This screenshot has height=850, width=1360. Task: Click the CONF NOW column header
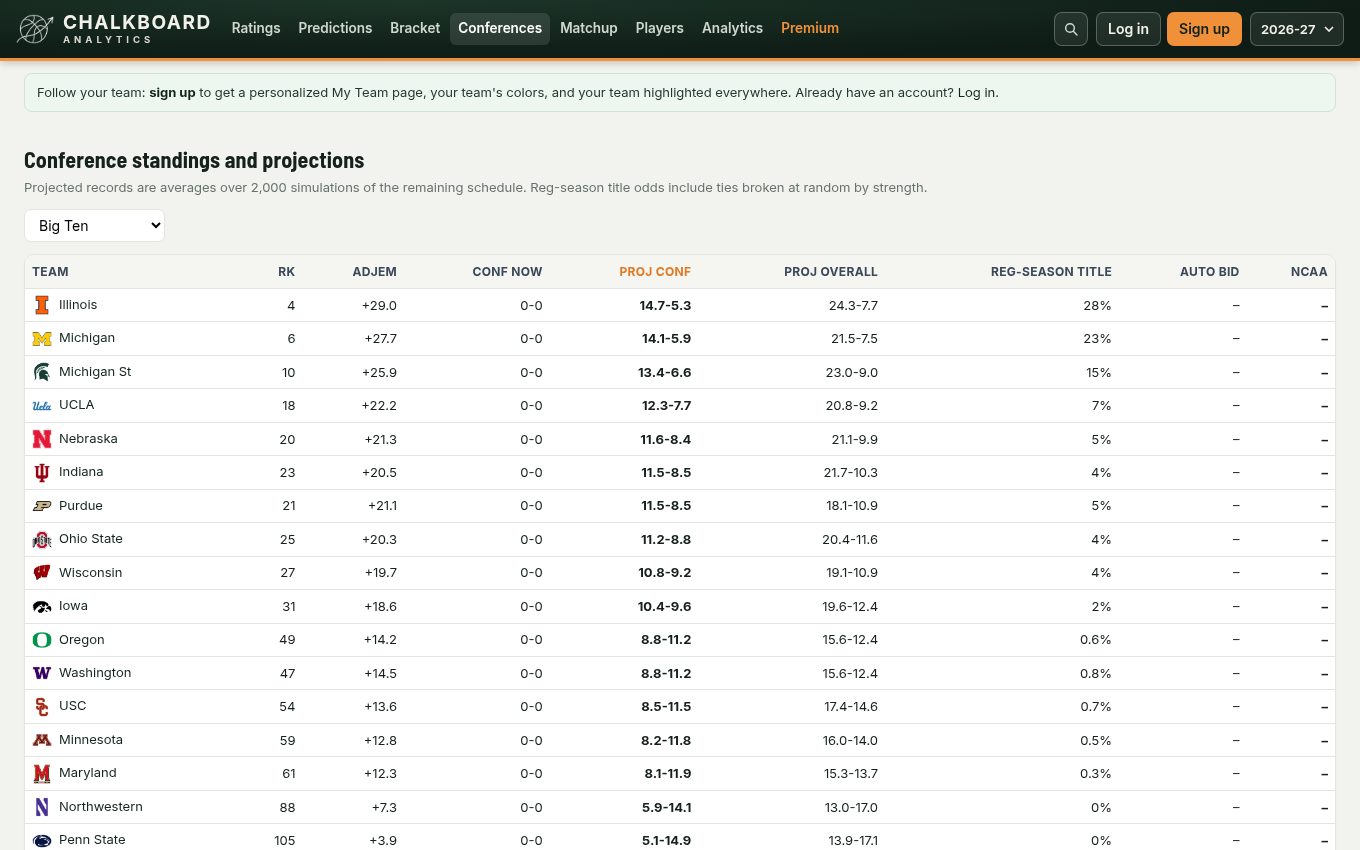pos(508,272)
